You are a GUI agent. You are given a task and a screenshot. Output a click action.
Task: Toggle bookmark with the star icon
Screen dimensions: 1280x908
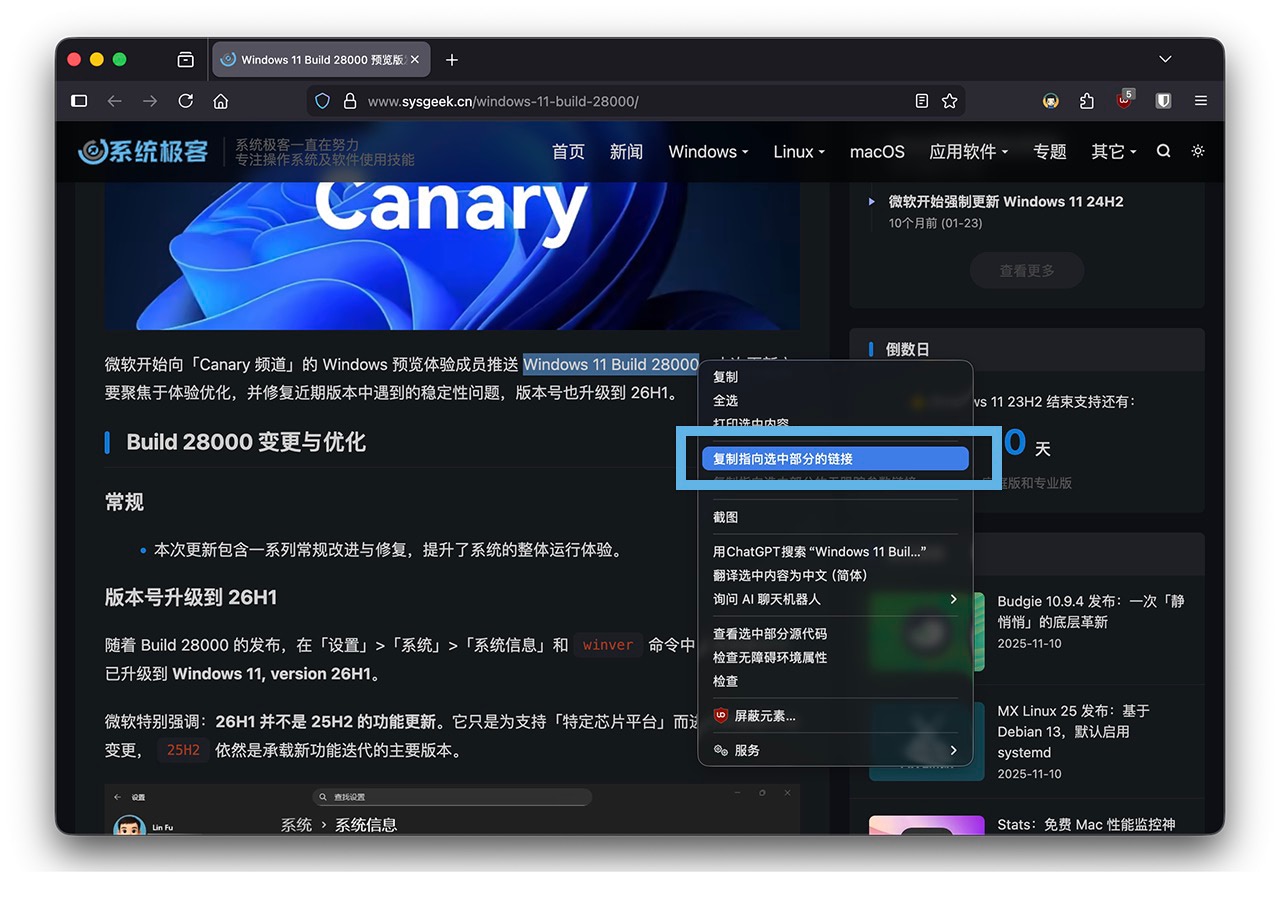coord(949,101)
